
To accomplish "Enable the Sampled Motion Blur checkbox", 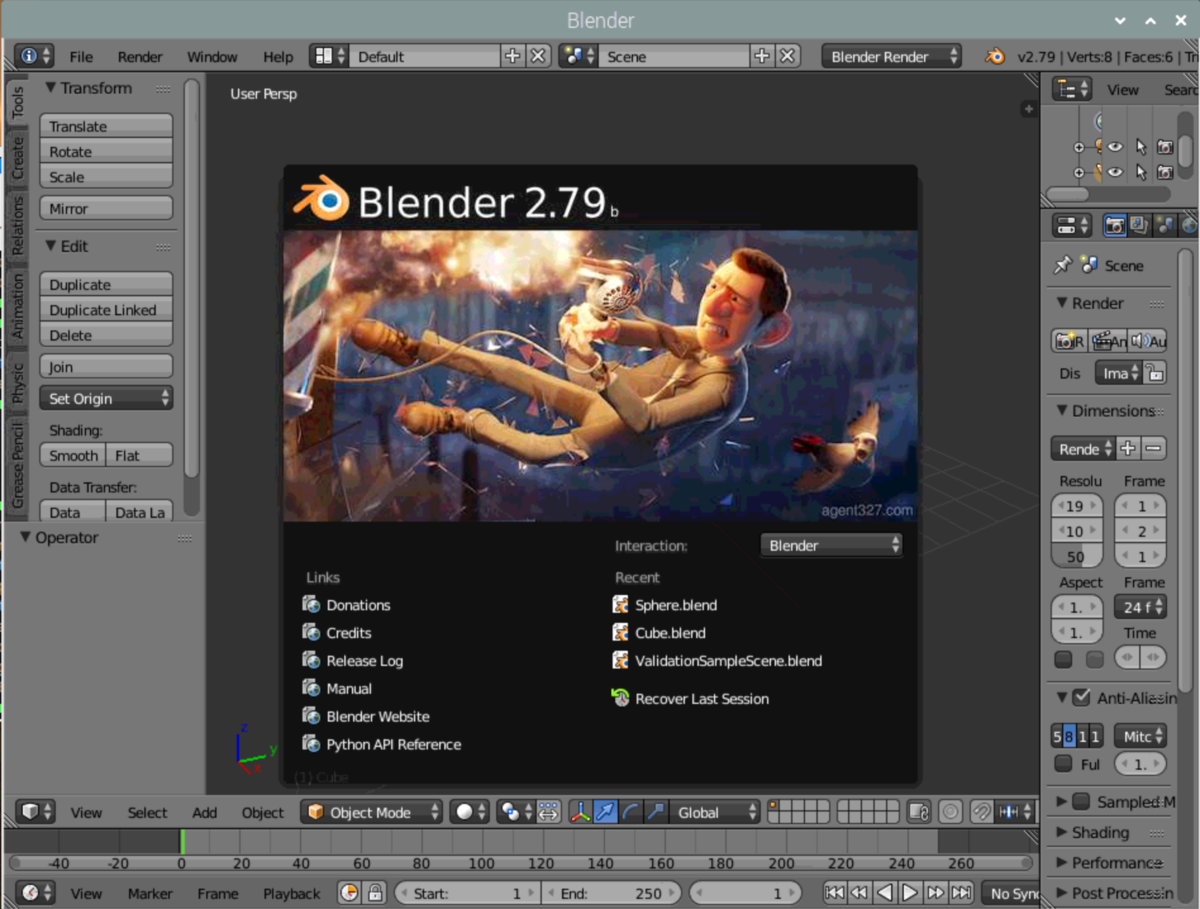I will [1081, 801].
